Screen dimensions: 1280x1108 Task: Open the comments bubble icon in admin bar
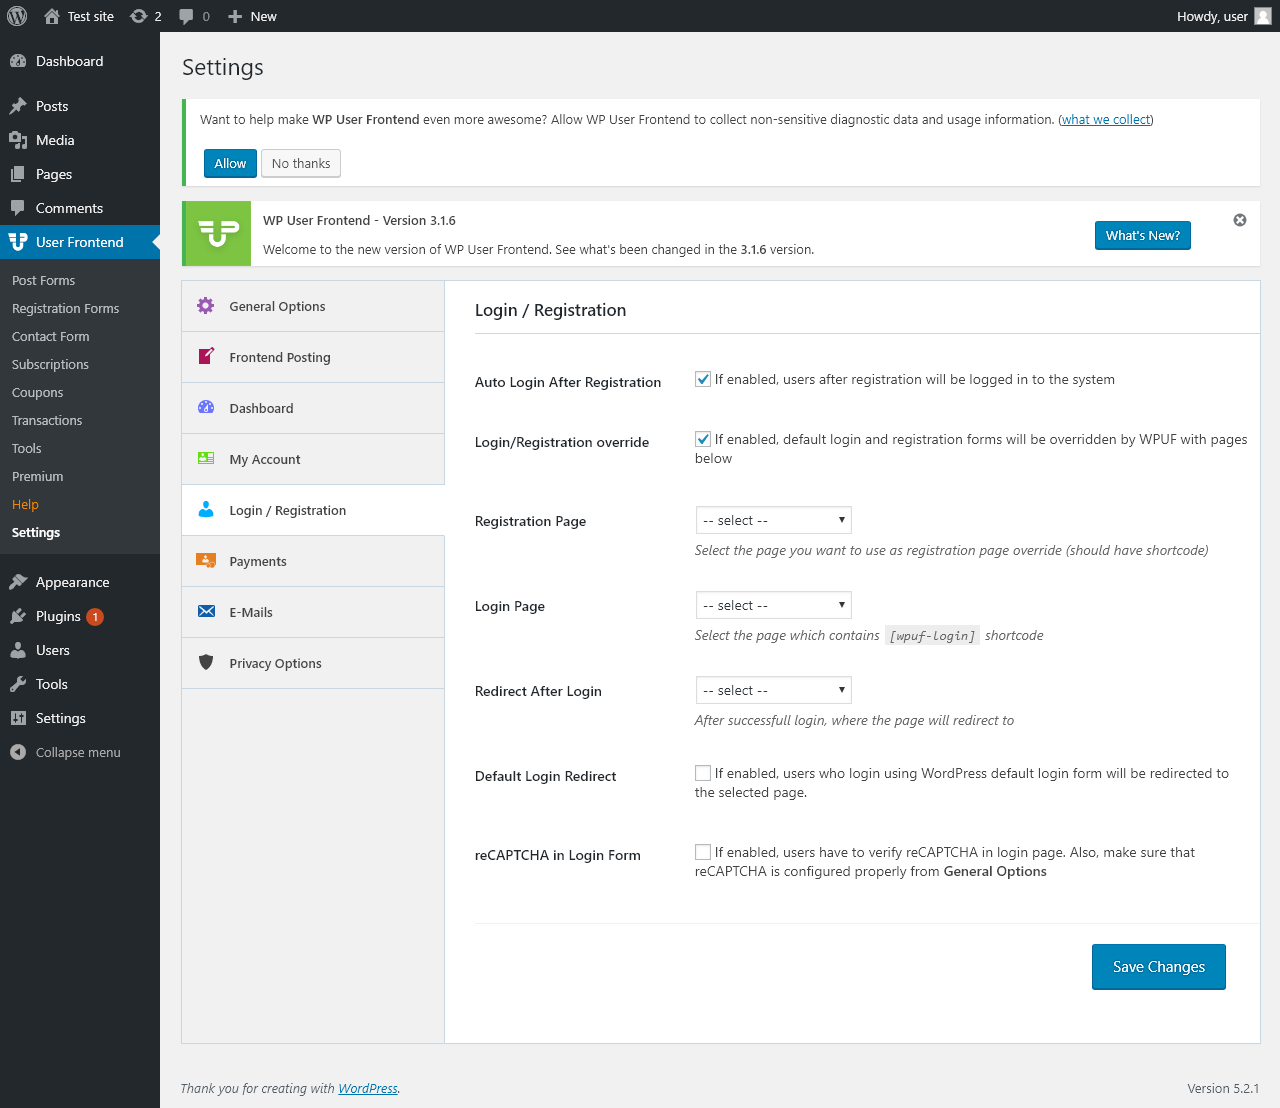(x=186, y=16)
